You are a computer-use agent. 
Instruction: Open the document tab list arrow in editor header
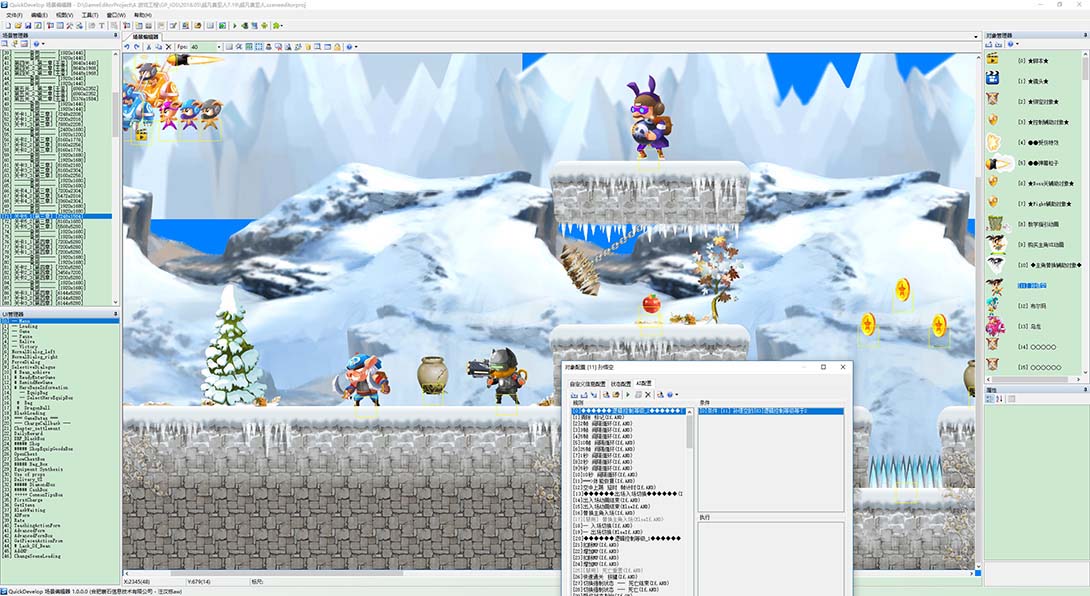pyautogui.click(x=976, y=36)
